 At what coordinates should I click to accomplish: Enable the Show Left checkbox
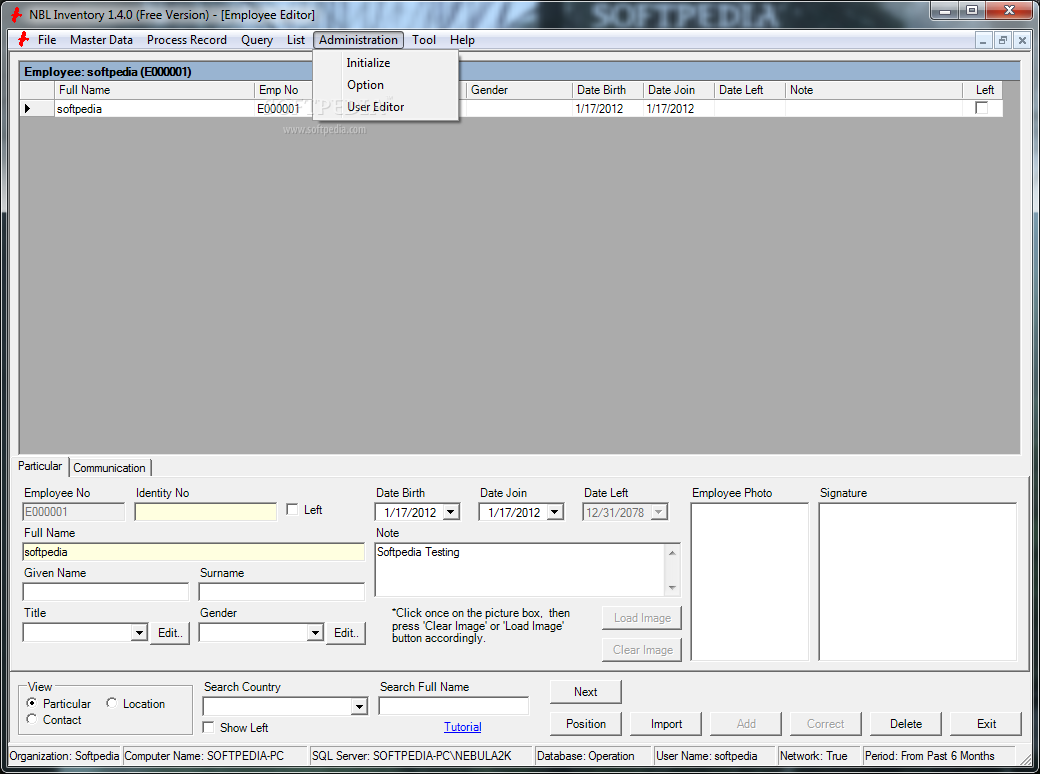coord(208,728)
